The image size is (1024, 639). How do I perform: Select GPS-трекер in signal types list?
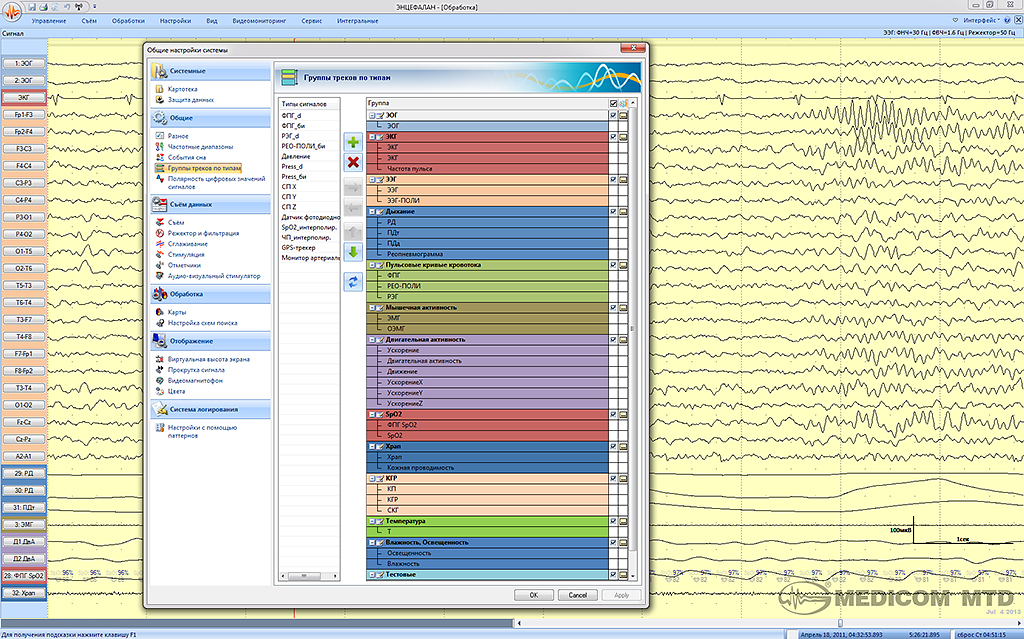click(x=298, y=248)
